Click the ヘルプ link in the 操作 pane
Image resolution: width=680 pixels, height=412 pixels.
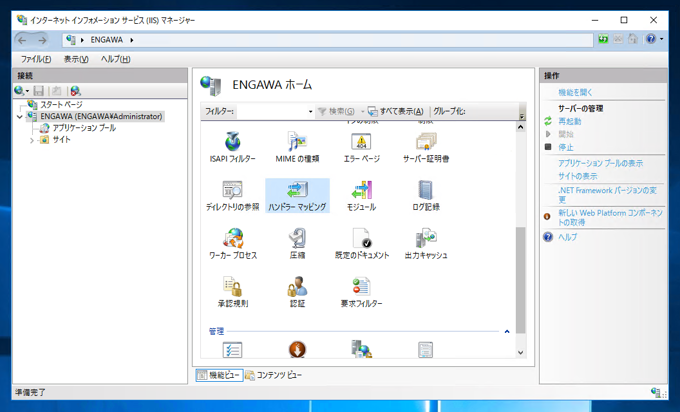[x=568, y=237]
